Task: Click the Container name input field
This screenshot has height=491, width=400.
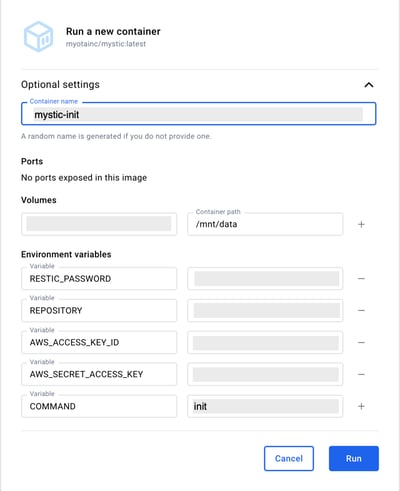Action: pyautogui.click(x=199, y=114)
